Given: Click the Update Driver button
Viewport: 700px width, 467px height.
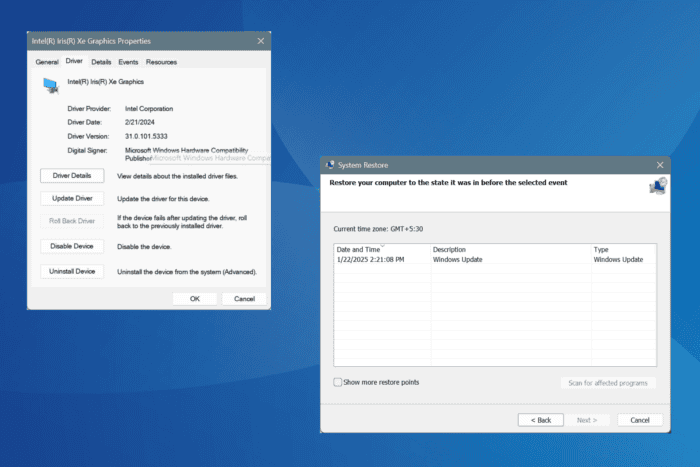Looking at the screenshot, I should (72, 198).
